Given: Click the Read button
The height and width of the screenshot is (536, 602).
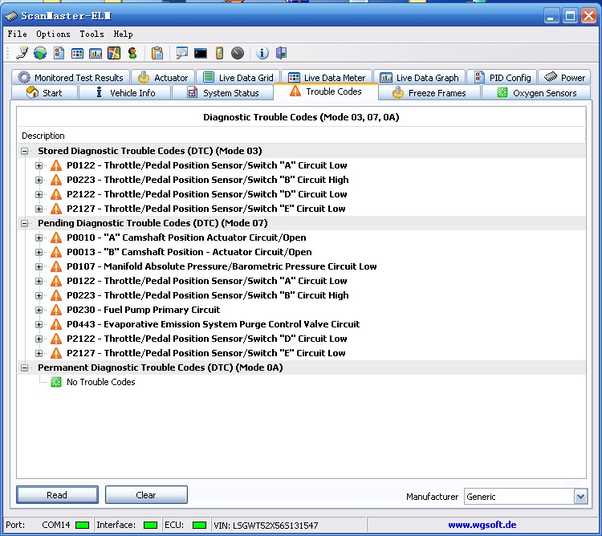Looking at the screenshot, I should pos(57,495).
